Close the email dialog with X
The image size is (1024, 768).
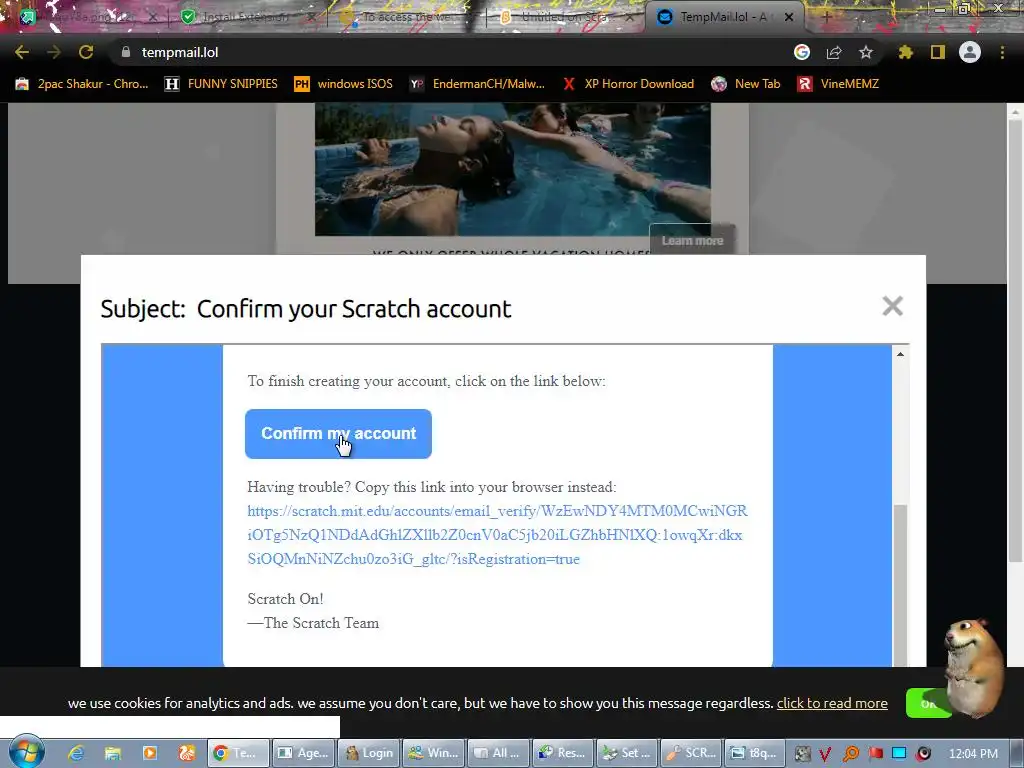pos(892,306)
